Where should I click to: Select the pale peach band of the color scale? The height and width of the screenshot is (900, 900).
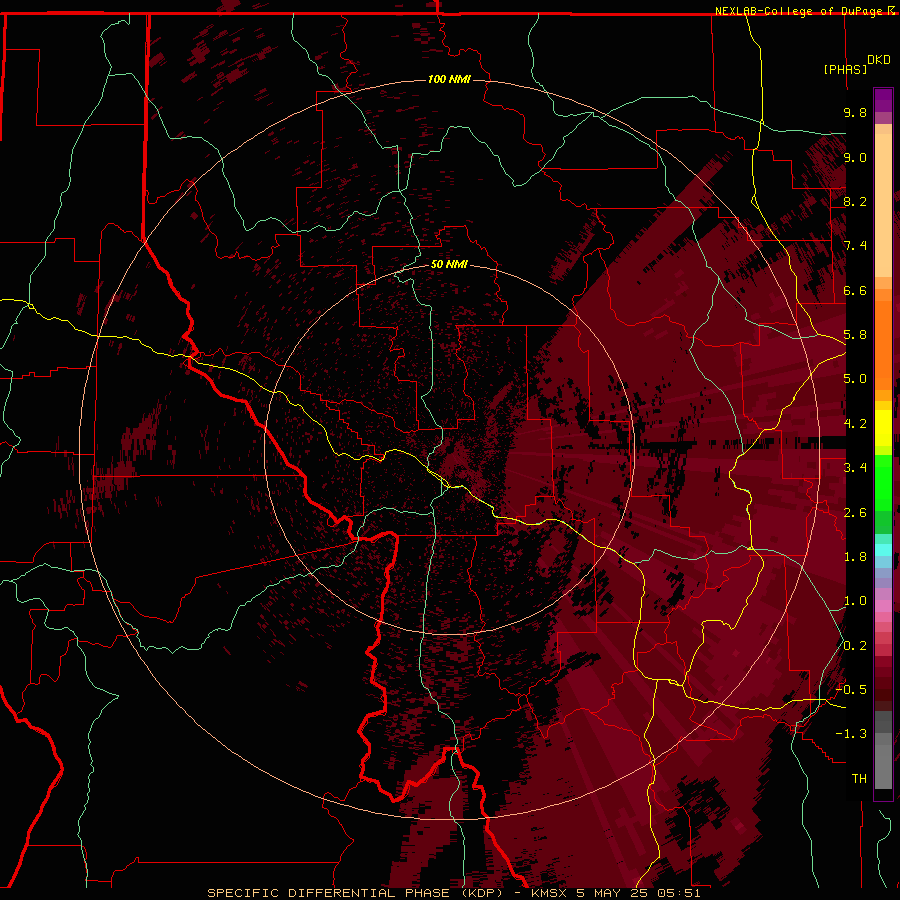point(883,205)
